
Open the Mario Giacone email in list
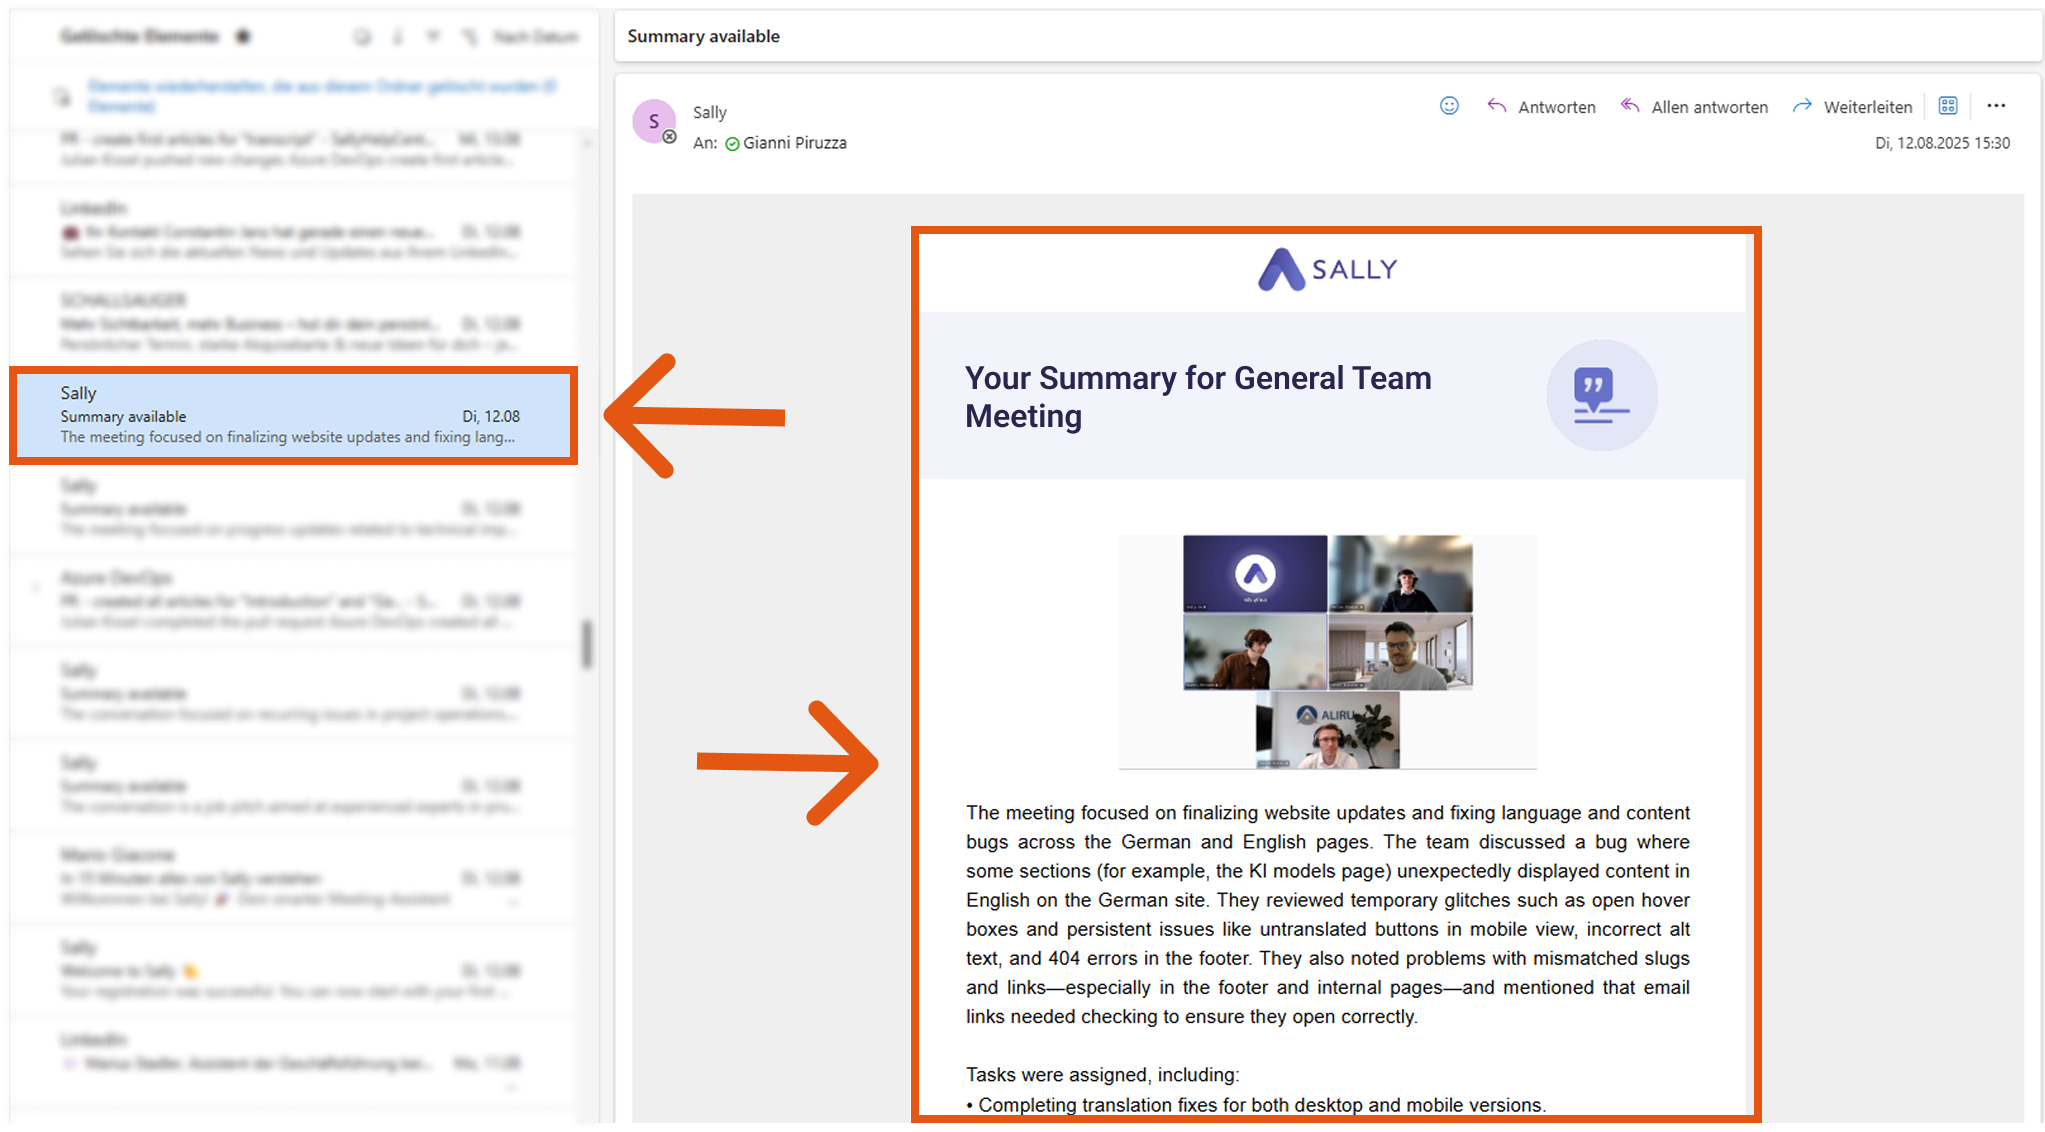click(x=294, y=877)
